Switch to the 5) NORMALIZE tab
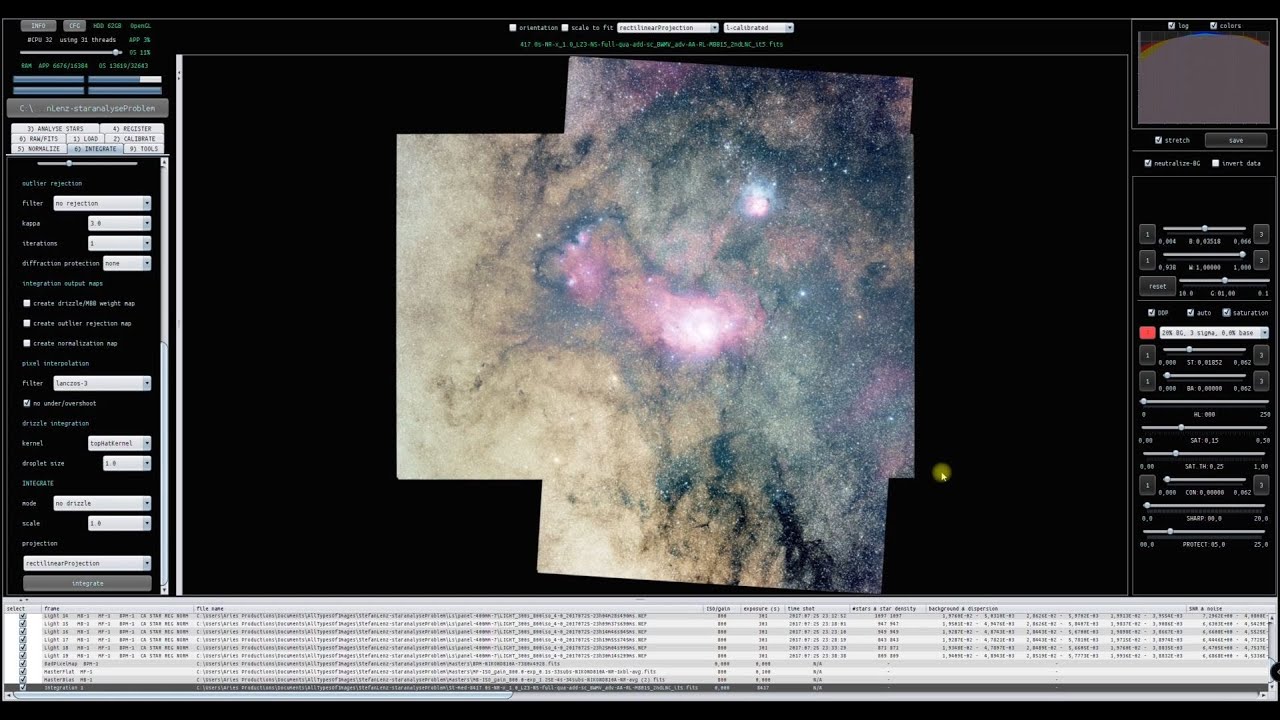The width and height of the screenshot is (1280, 720). [38, 148]
